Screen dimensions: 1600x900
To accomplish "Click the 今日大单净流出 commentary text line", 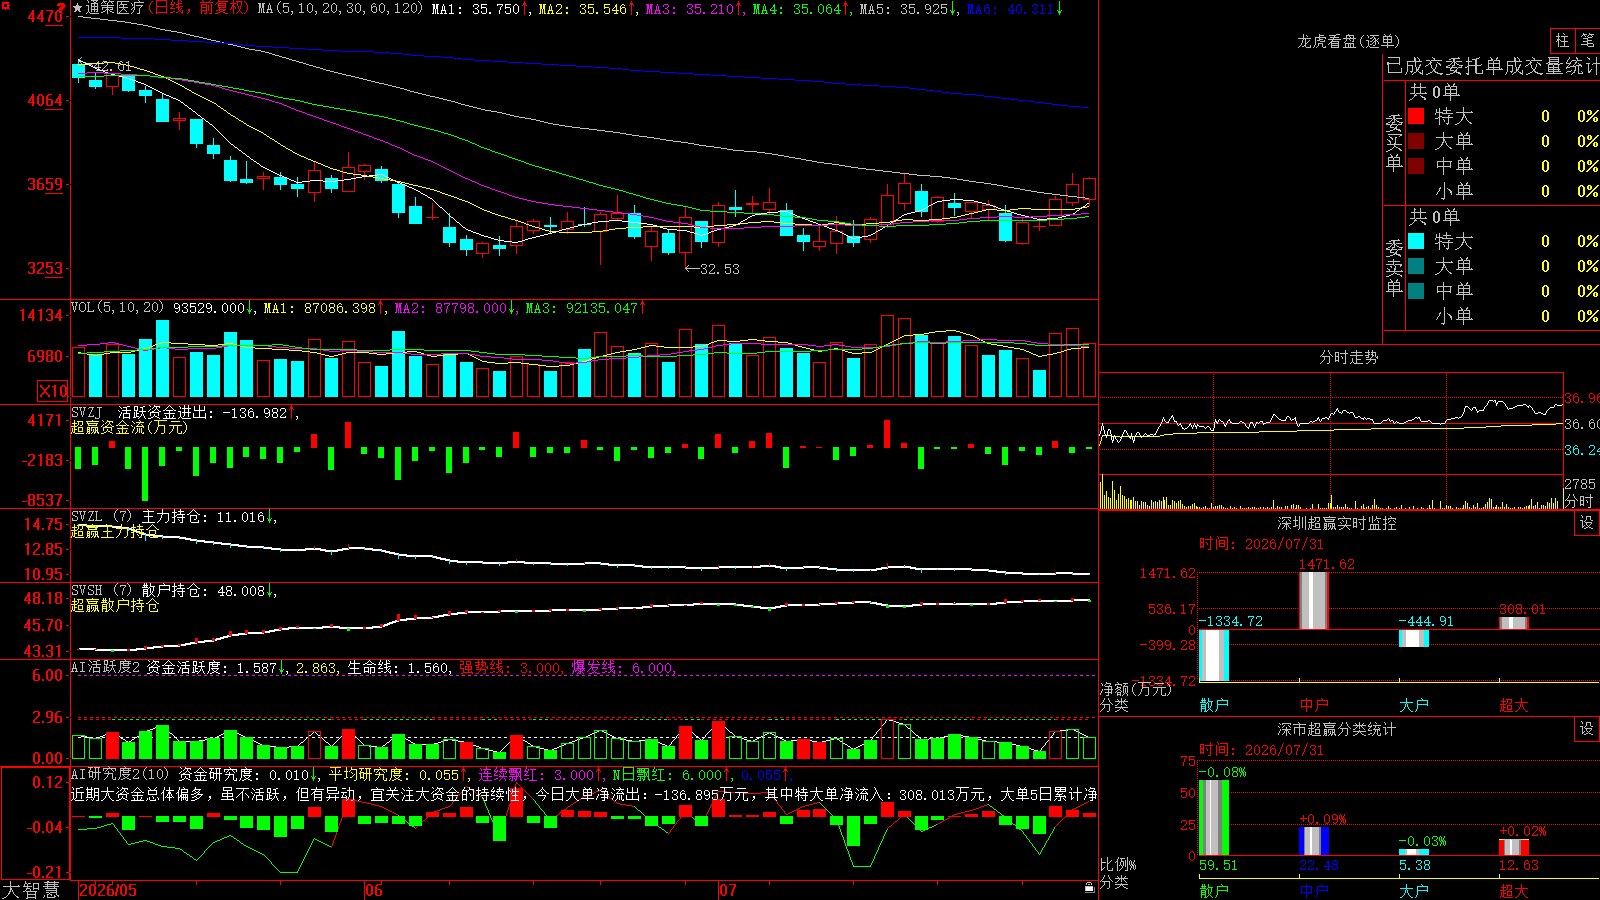I will [584, 794].
